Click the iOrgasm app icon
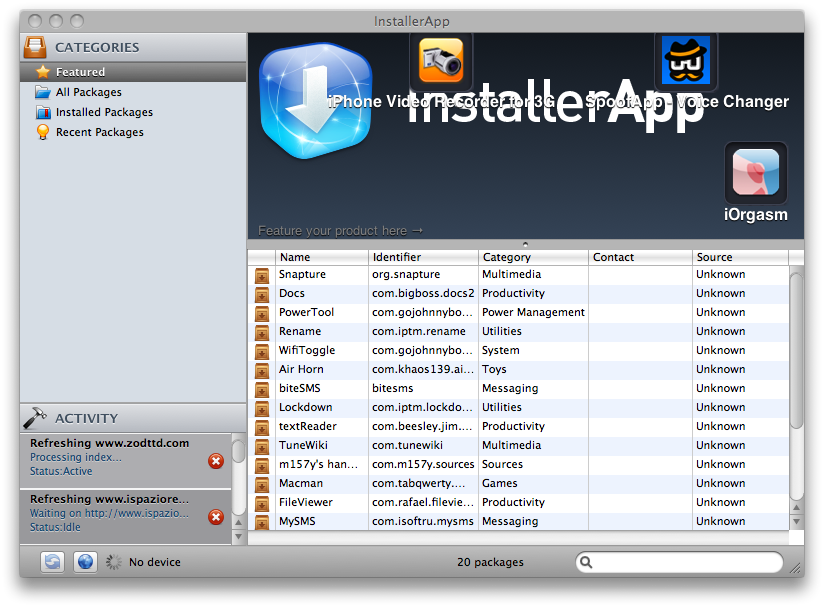Image resolution: width=824 pixels, height=607 pixels. [755, 172]
